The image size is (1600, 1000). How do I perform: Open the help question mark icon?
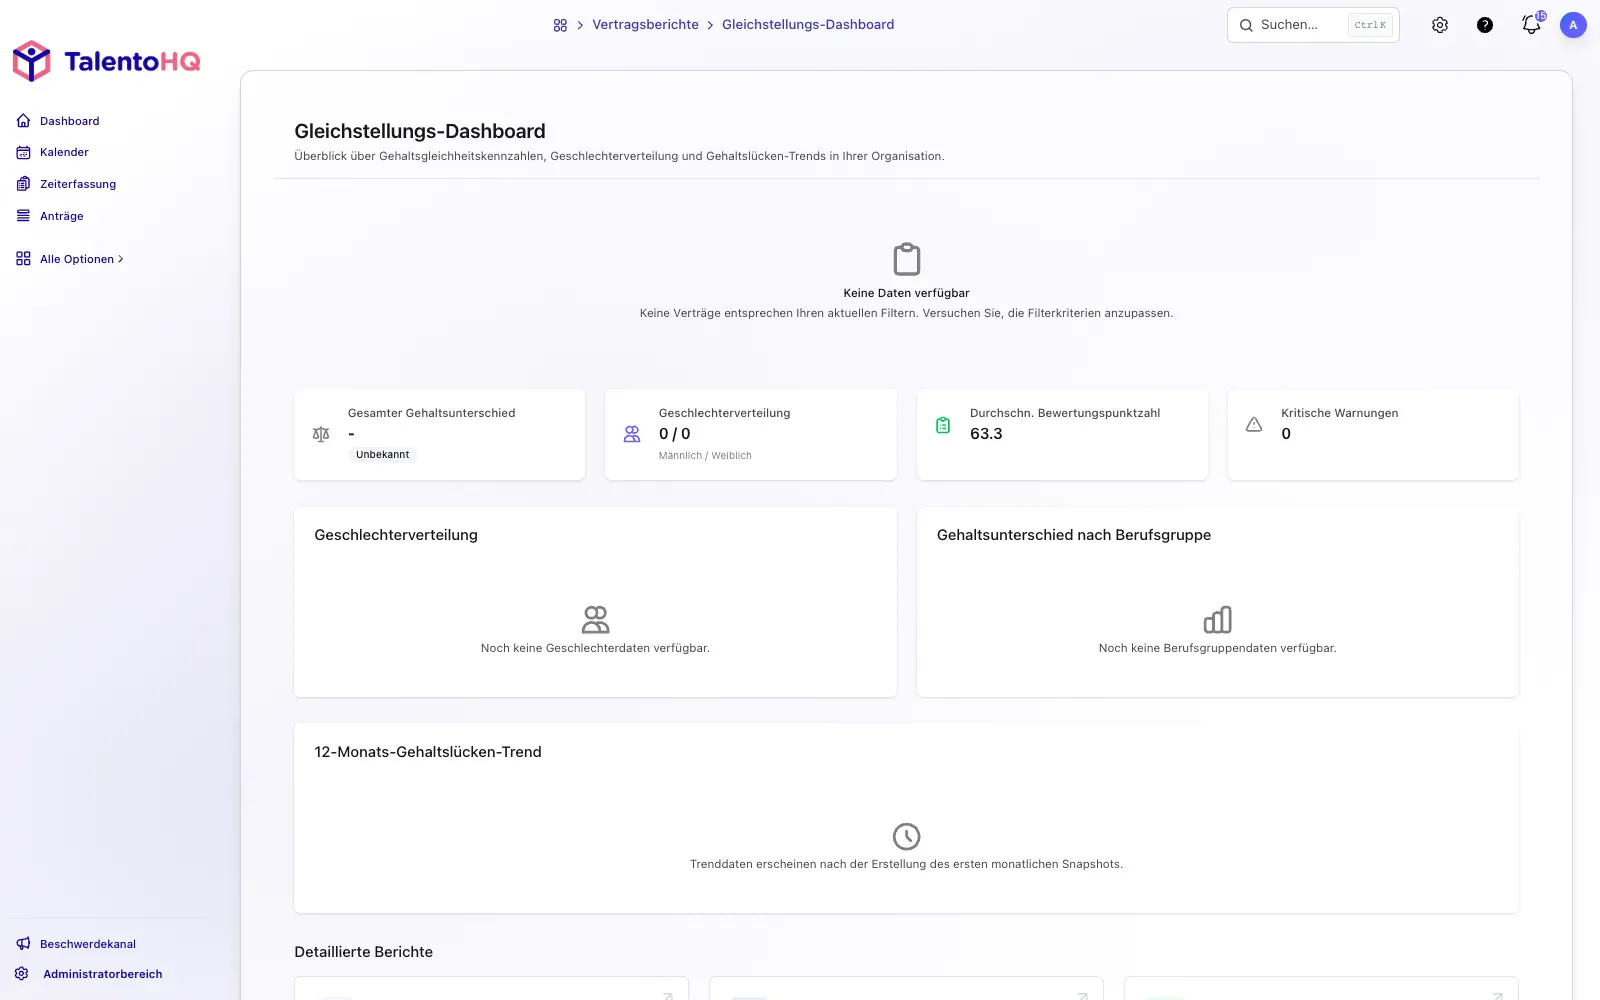(x=1485, y=25)
